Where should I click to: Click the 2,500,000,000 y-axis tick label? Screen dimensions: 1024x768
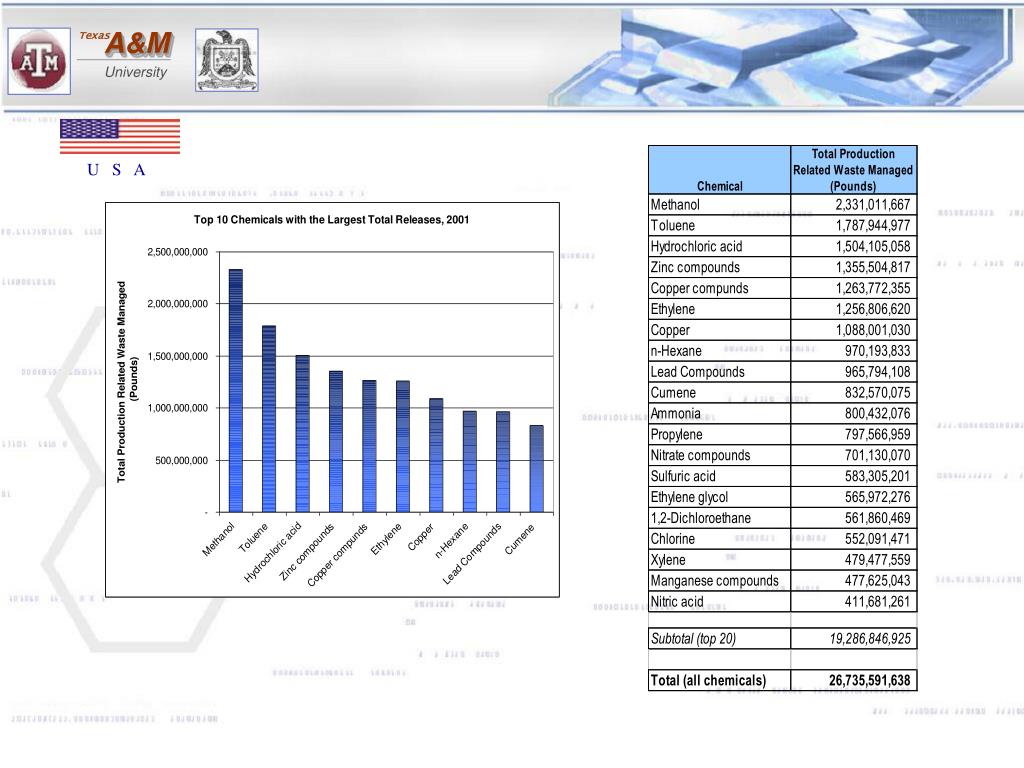pyautogui.click(x=178, y=252)
